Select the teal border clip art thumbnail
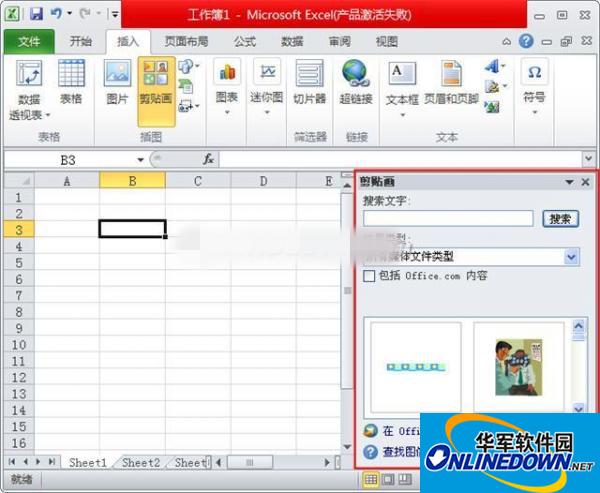600x493 pixels. [x=416, y=367]
